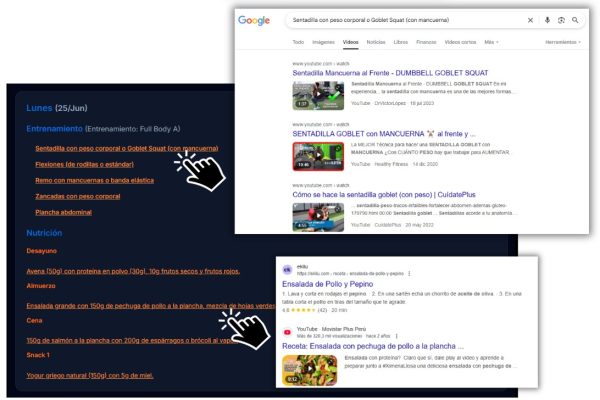Click the 'Entrenamiento' section heading
The width and height of the screenshot is (600, 400).
tap(54, 129)
